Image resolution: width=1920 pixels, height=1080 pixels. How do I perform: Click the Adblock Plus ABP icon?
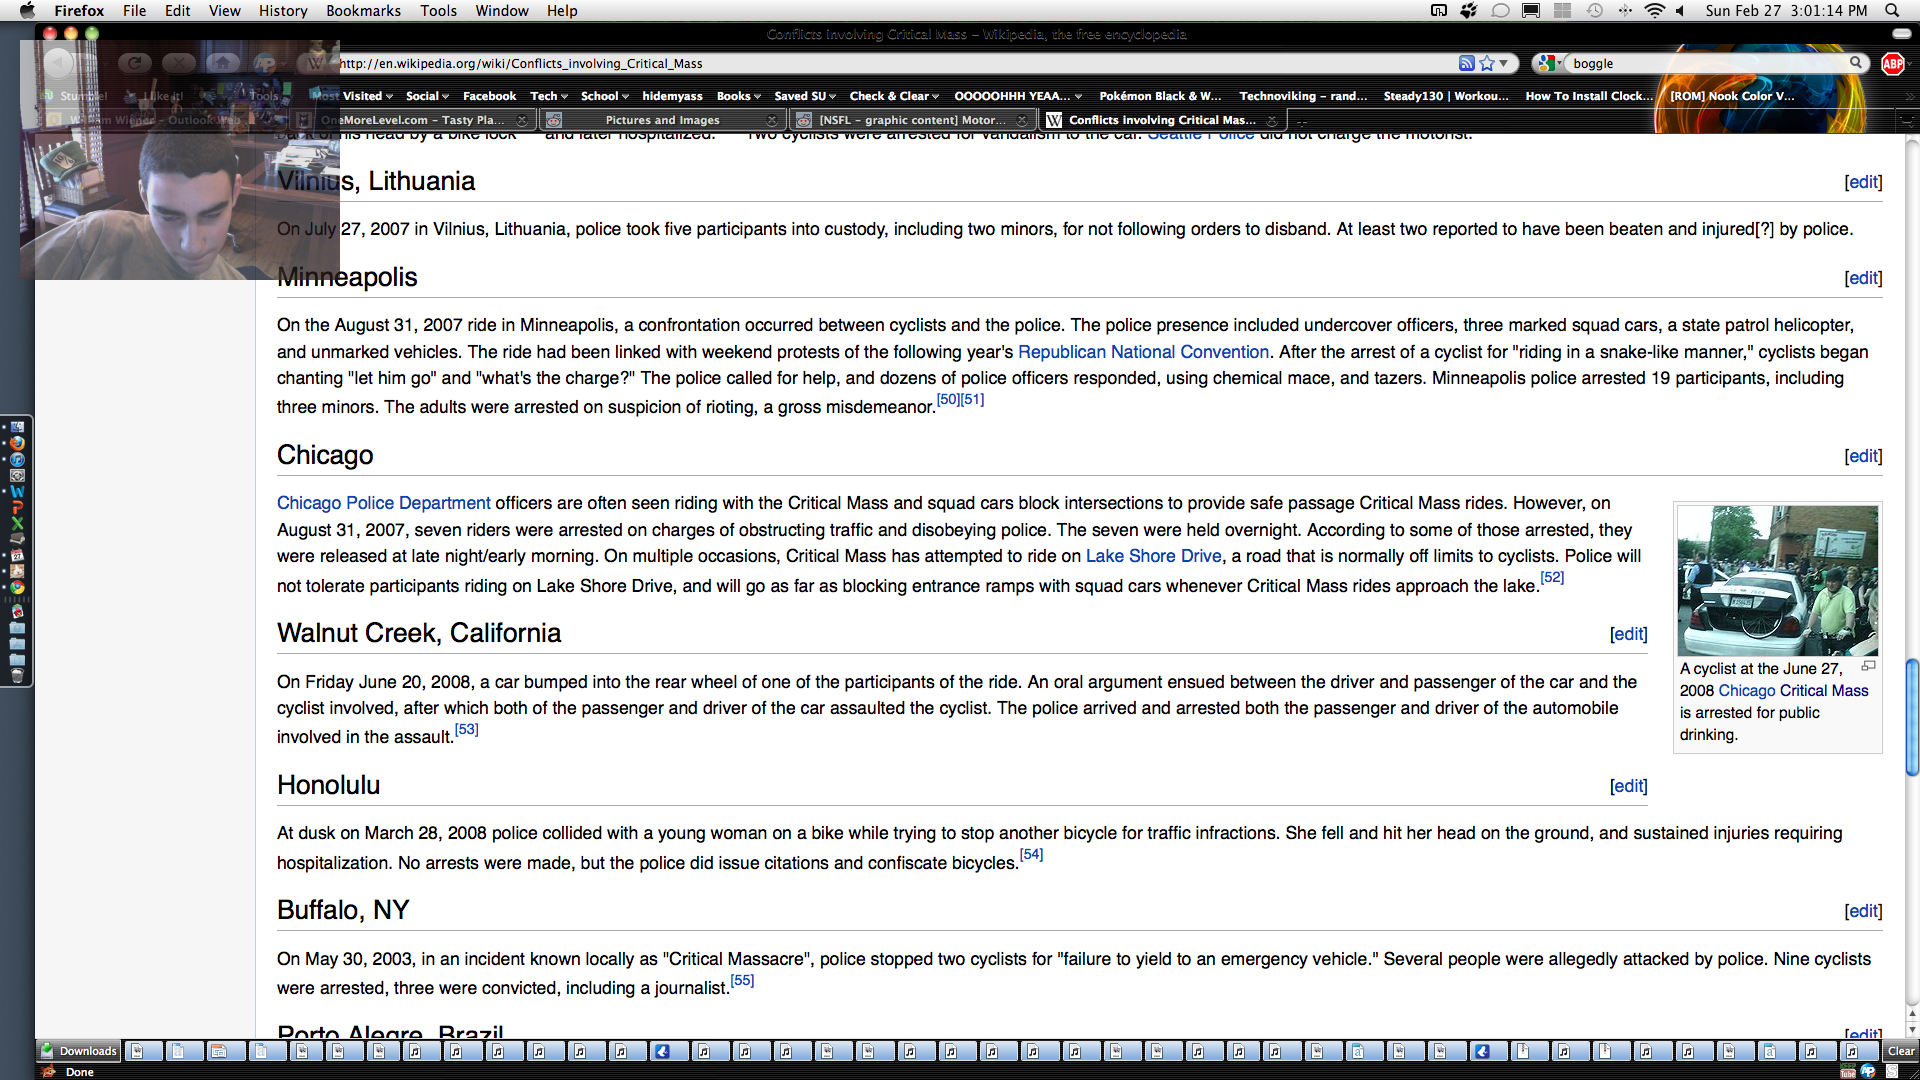coord(1892,63)
